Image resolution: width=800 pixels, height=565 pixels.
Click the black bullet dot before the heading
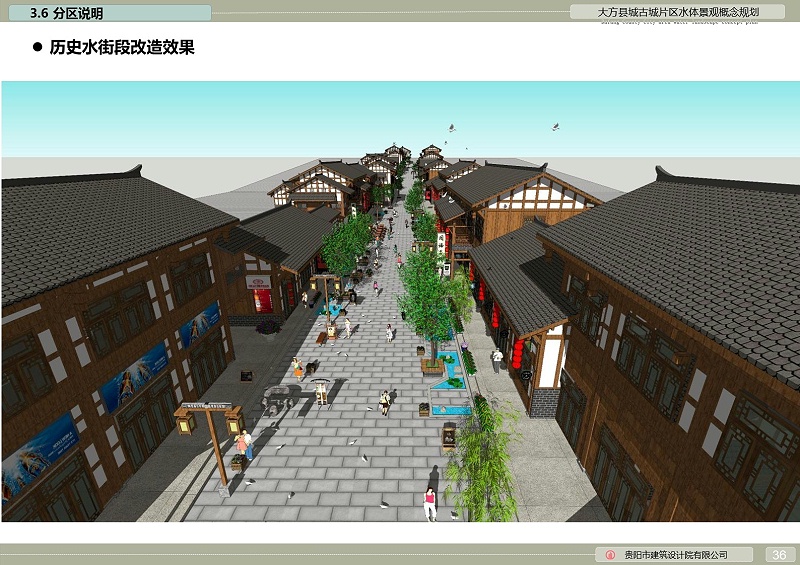coord(38,47)
